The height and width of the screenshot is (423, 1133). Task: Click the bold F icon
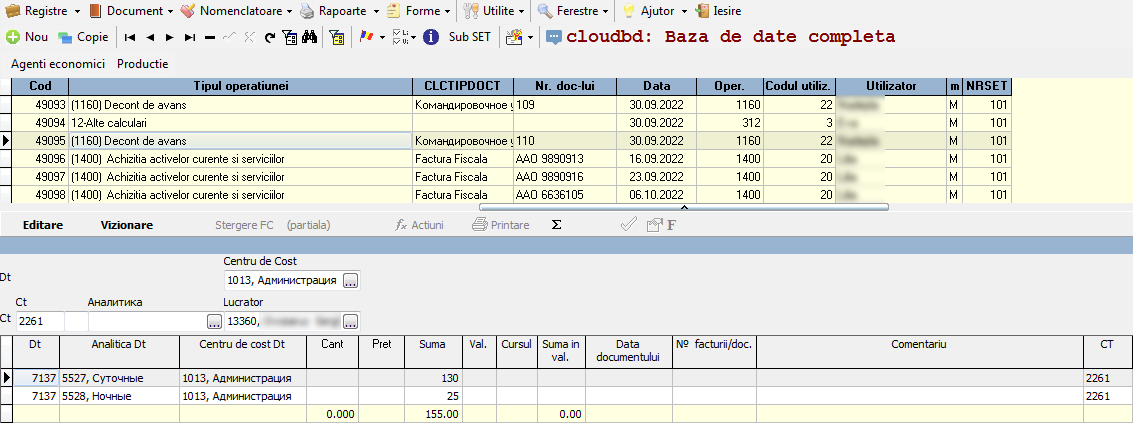671,225
